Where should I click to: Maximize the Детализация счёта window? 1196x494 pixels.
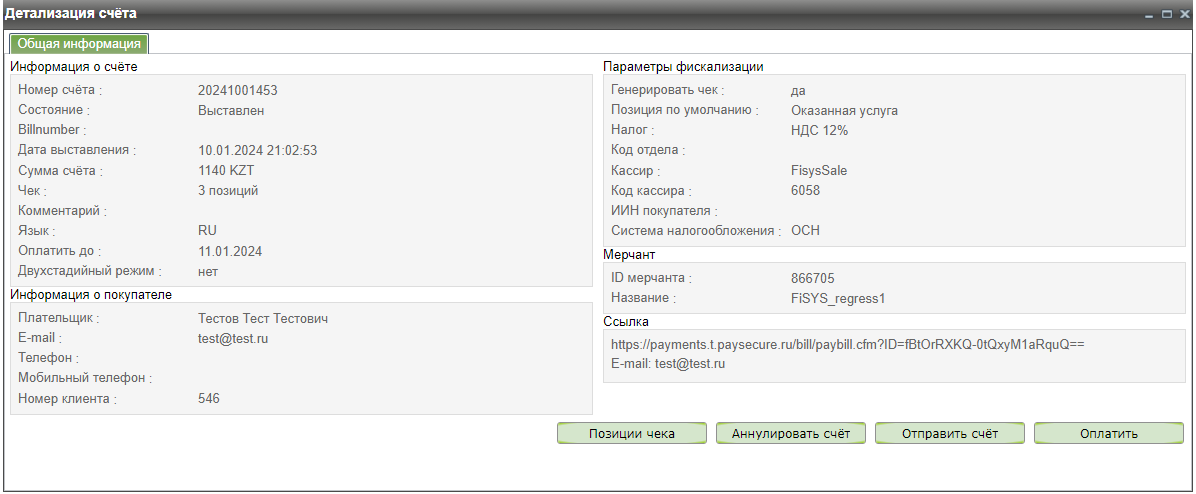tap(1166, 14)
